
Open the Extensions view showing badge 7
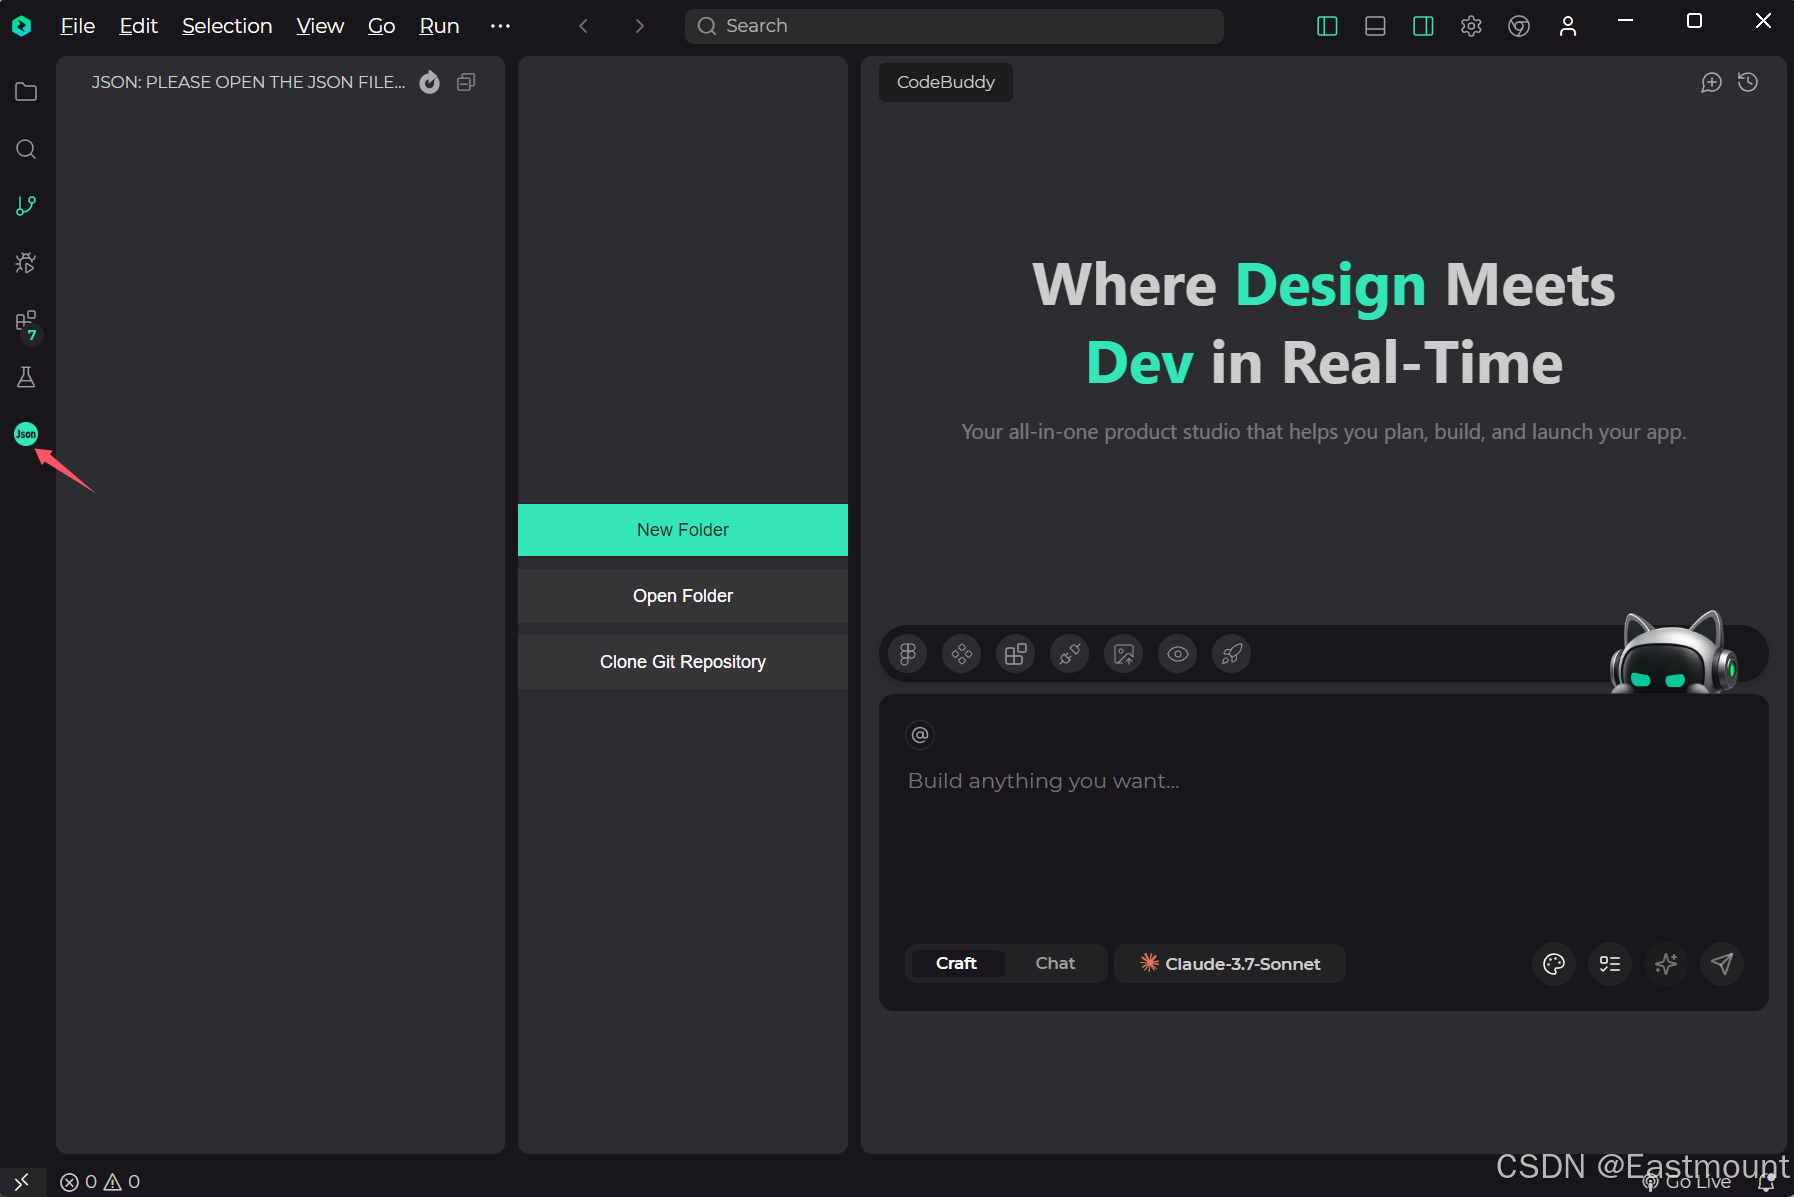click(x=26, y=322)
